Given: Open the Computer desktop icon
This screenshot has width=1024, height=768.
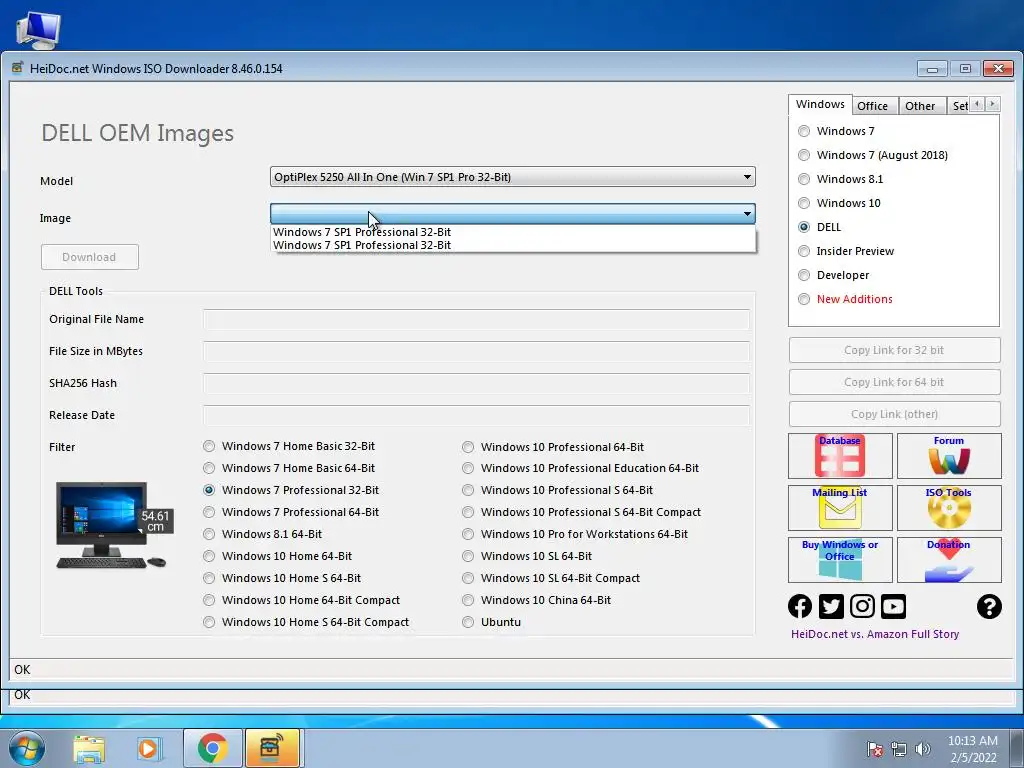Looking at the screenshot, I should click(x=38, y=29).
